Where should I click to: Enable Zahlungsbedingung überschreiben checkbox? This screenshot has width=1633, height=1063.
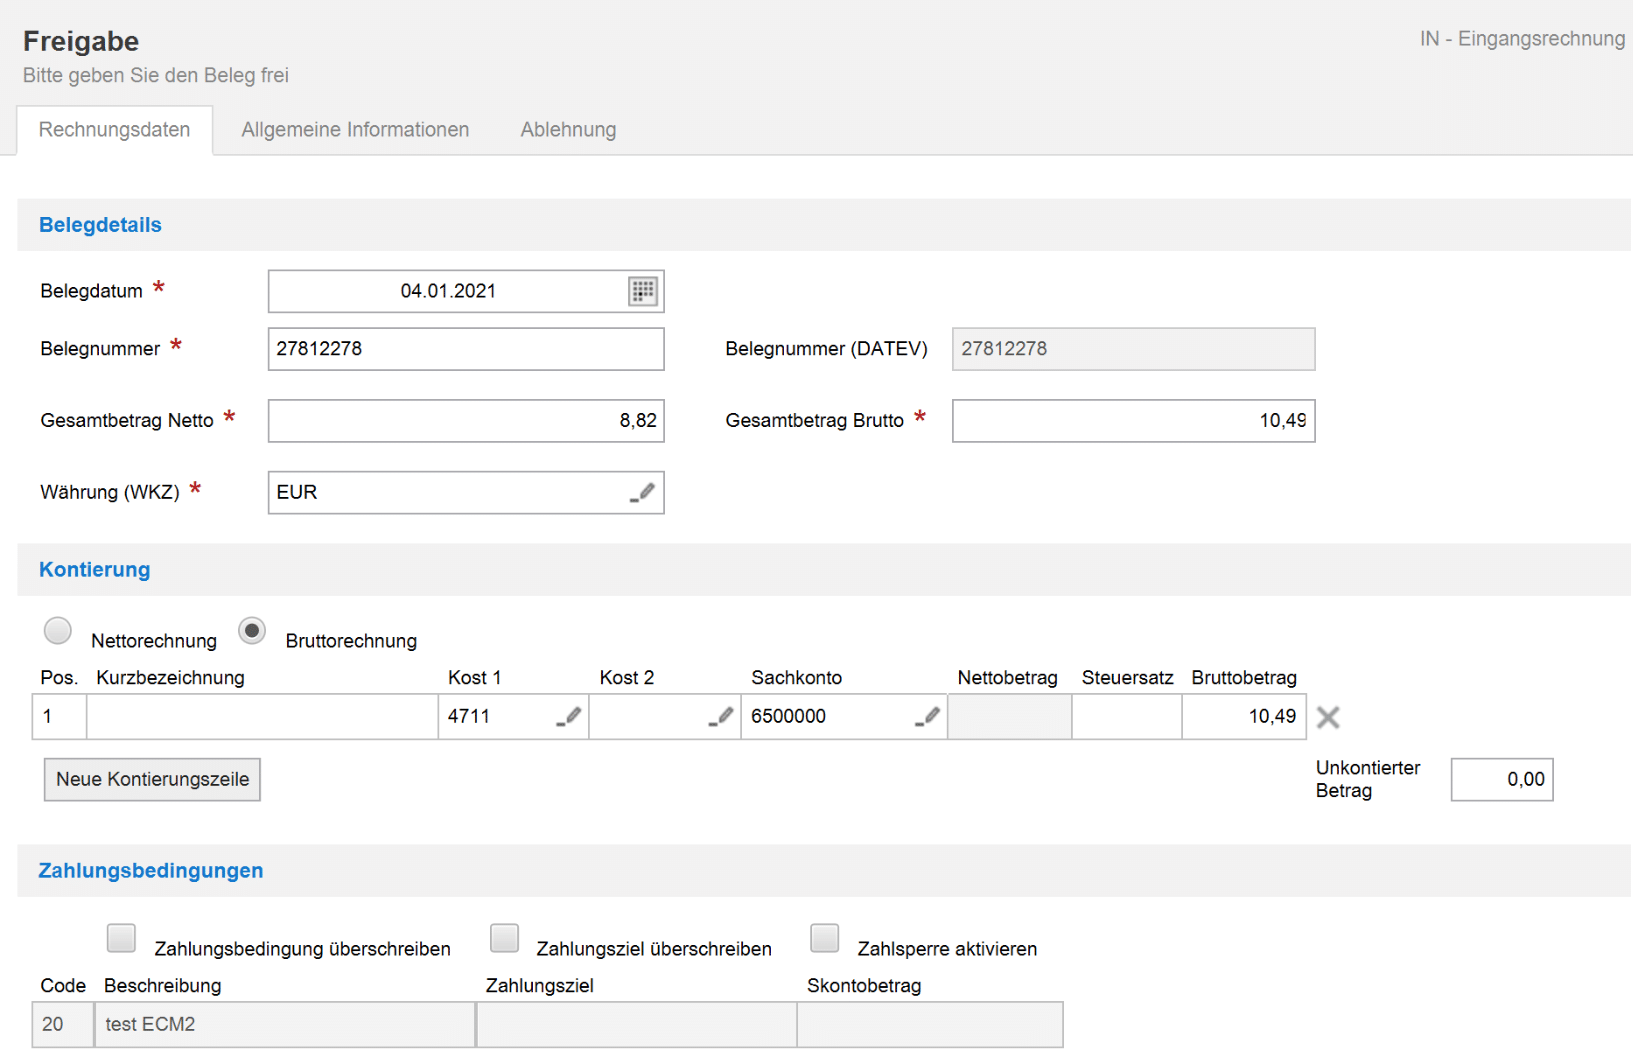click(x=121, y=938)
